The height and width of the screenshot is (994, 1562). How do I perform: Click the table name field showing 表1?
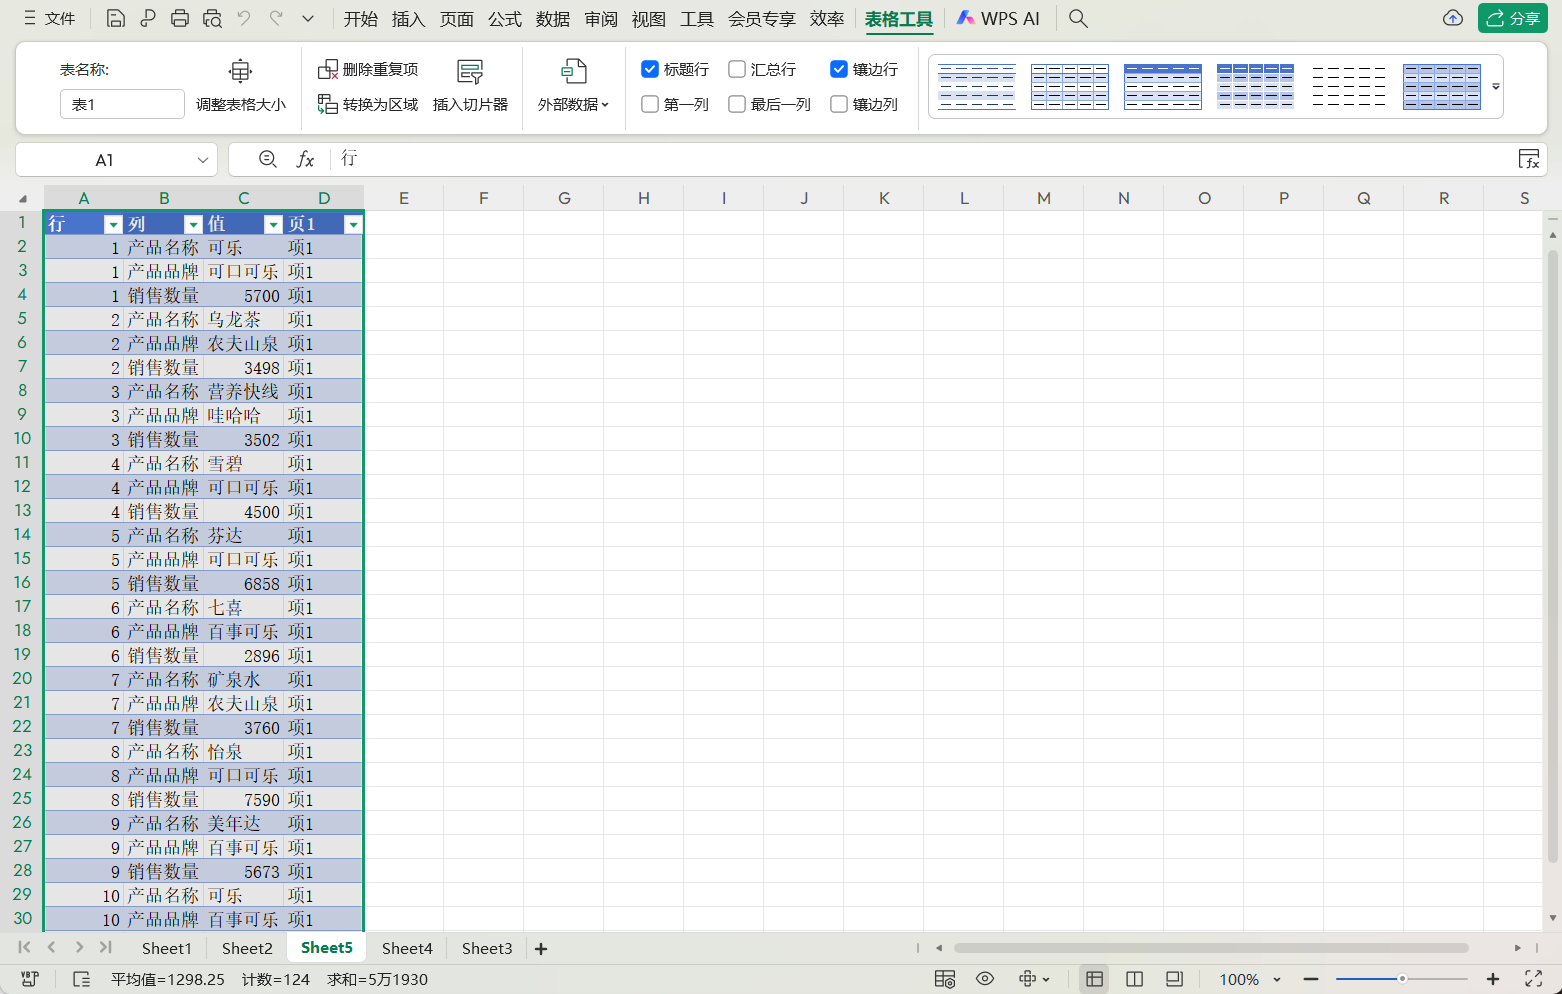coord(121,103)
